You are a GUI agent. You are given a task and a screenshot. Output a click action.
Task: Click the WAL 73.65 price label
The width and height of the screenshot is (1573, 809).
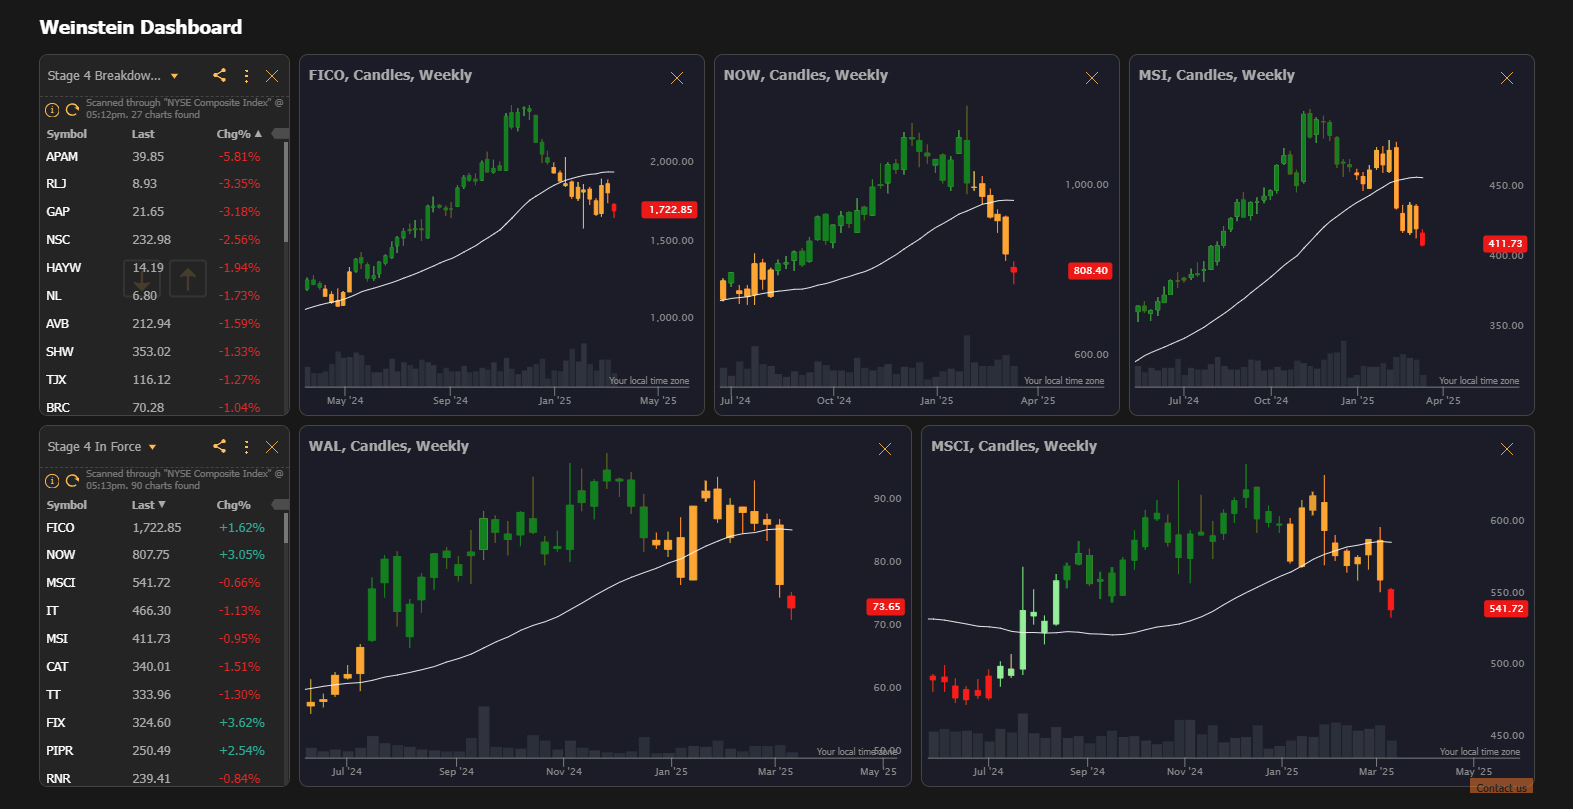tap(886, 607)
